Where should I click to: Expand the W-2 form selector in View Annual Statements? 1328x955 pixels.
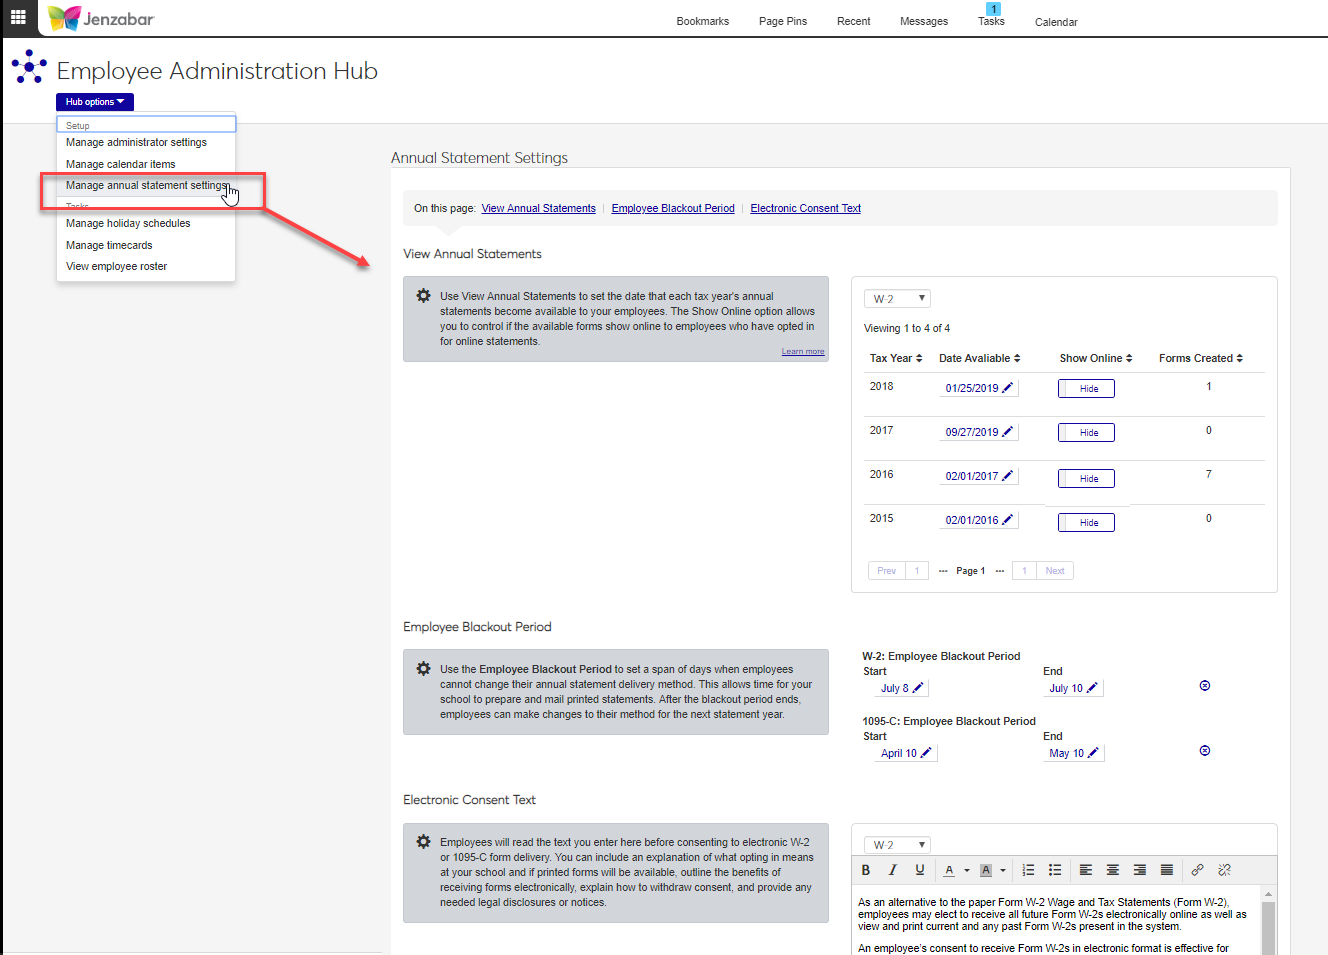click(897, 299)
